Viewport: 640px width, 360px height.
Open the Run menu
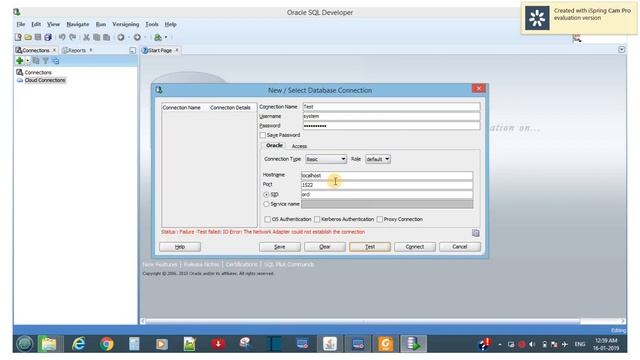point(101,24)
